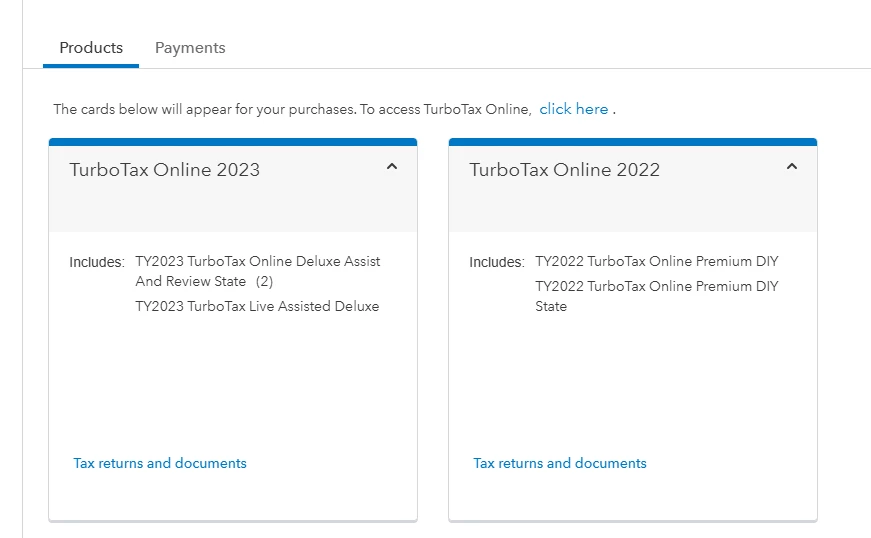
Task: Click the 'Includes:' label in 2023 card
Action: click(97, 262)
